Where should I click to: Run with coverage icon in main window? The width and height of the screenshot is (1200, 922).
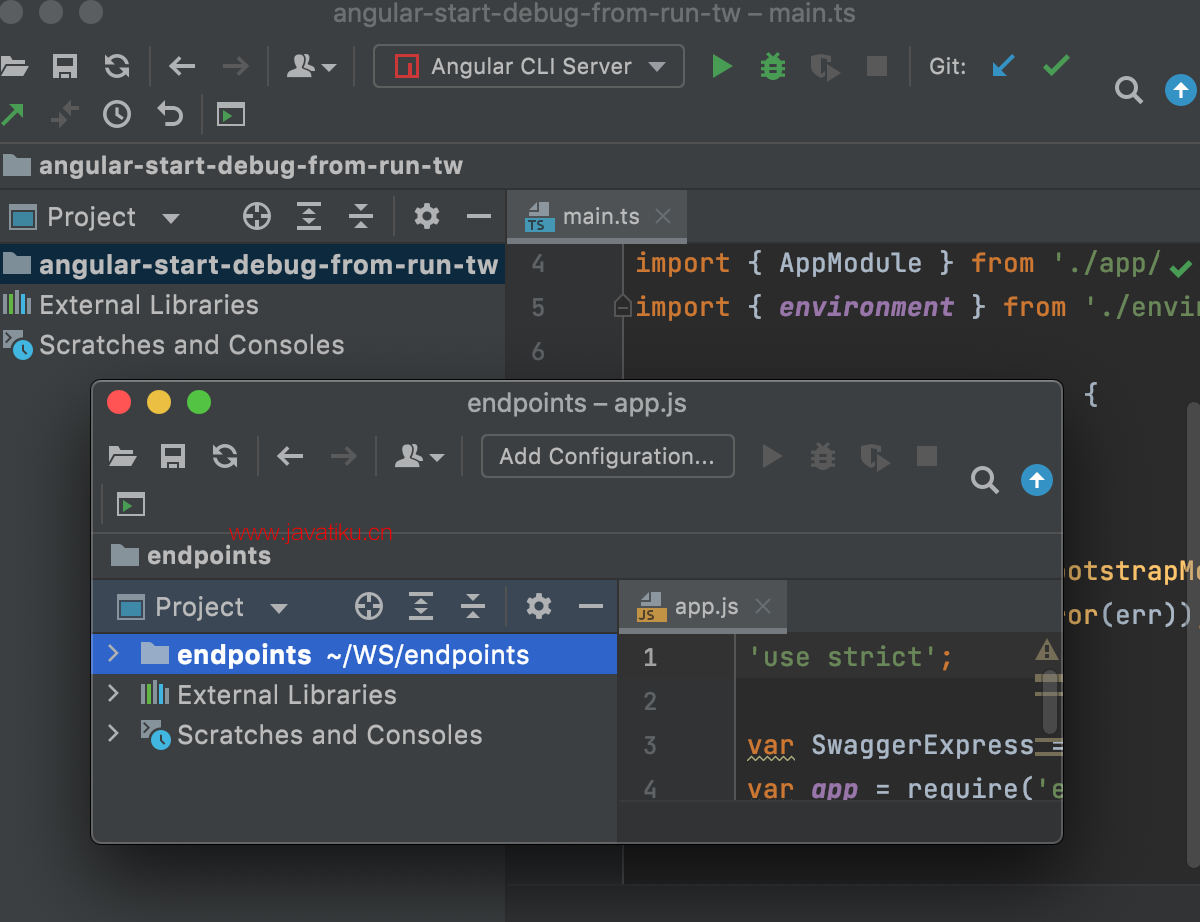click(824, 67)
